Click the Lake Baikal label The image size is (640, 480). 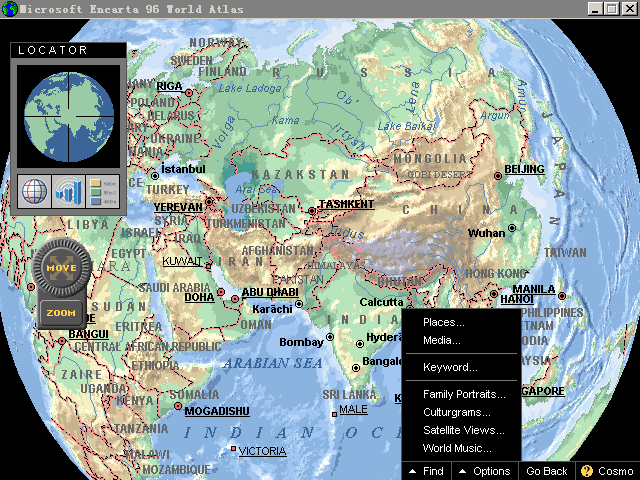pos(407,127)
